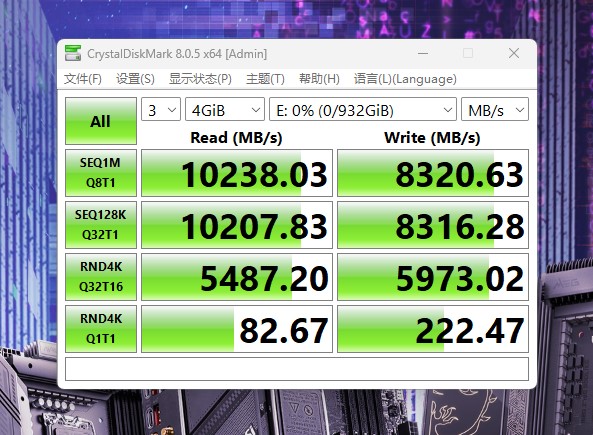Run the SEQ128K Q32T1 test

101,225
